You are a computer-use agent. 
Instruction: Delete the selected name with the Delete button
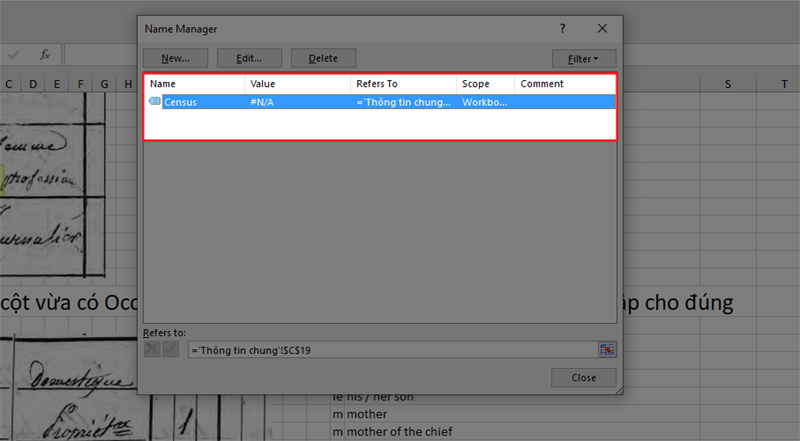point(323,58)
